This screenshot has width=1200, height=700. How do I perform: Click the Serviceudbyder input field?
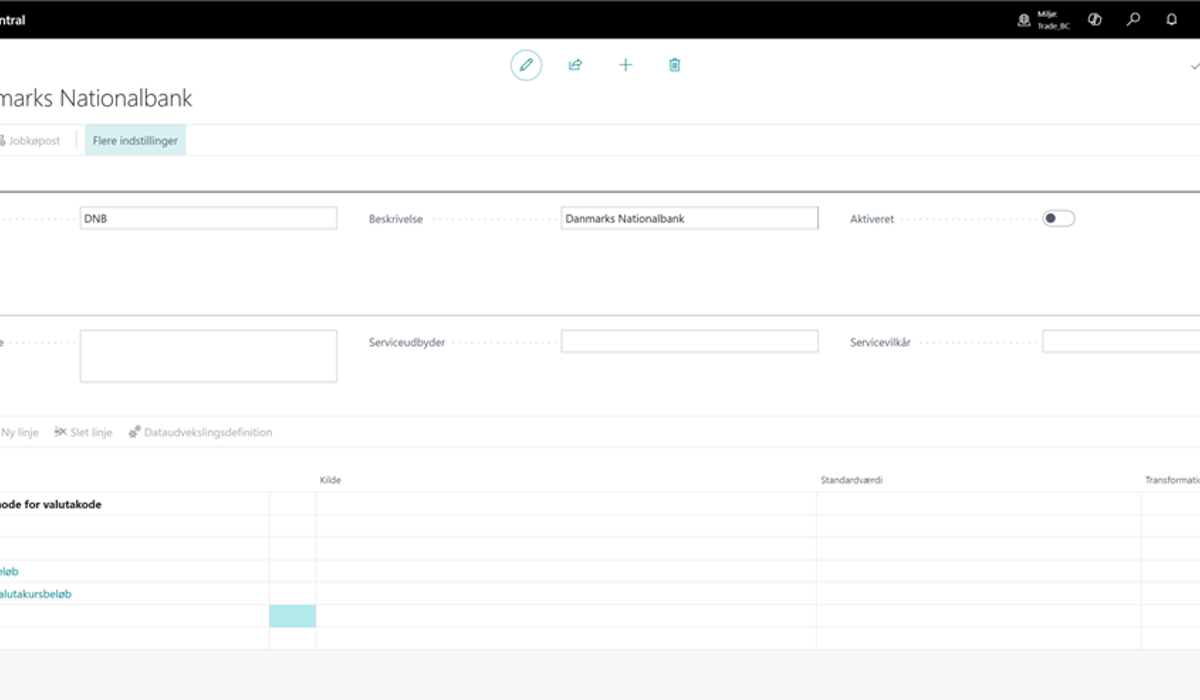[689, 342]
